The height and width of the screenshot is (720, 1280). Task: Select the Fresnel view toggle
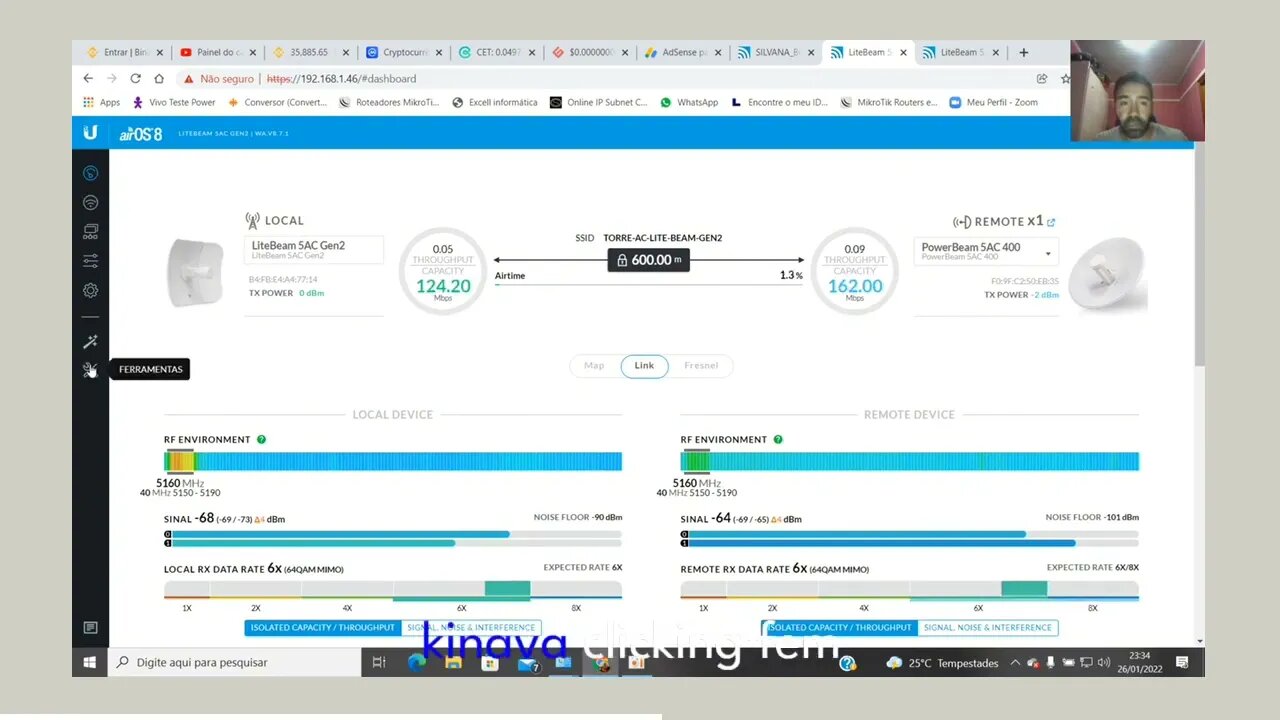click(x=701, y=366)
